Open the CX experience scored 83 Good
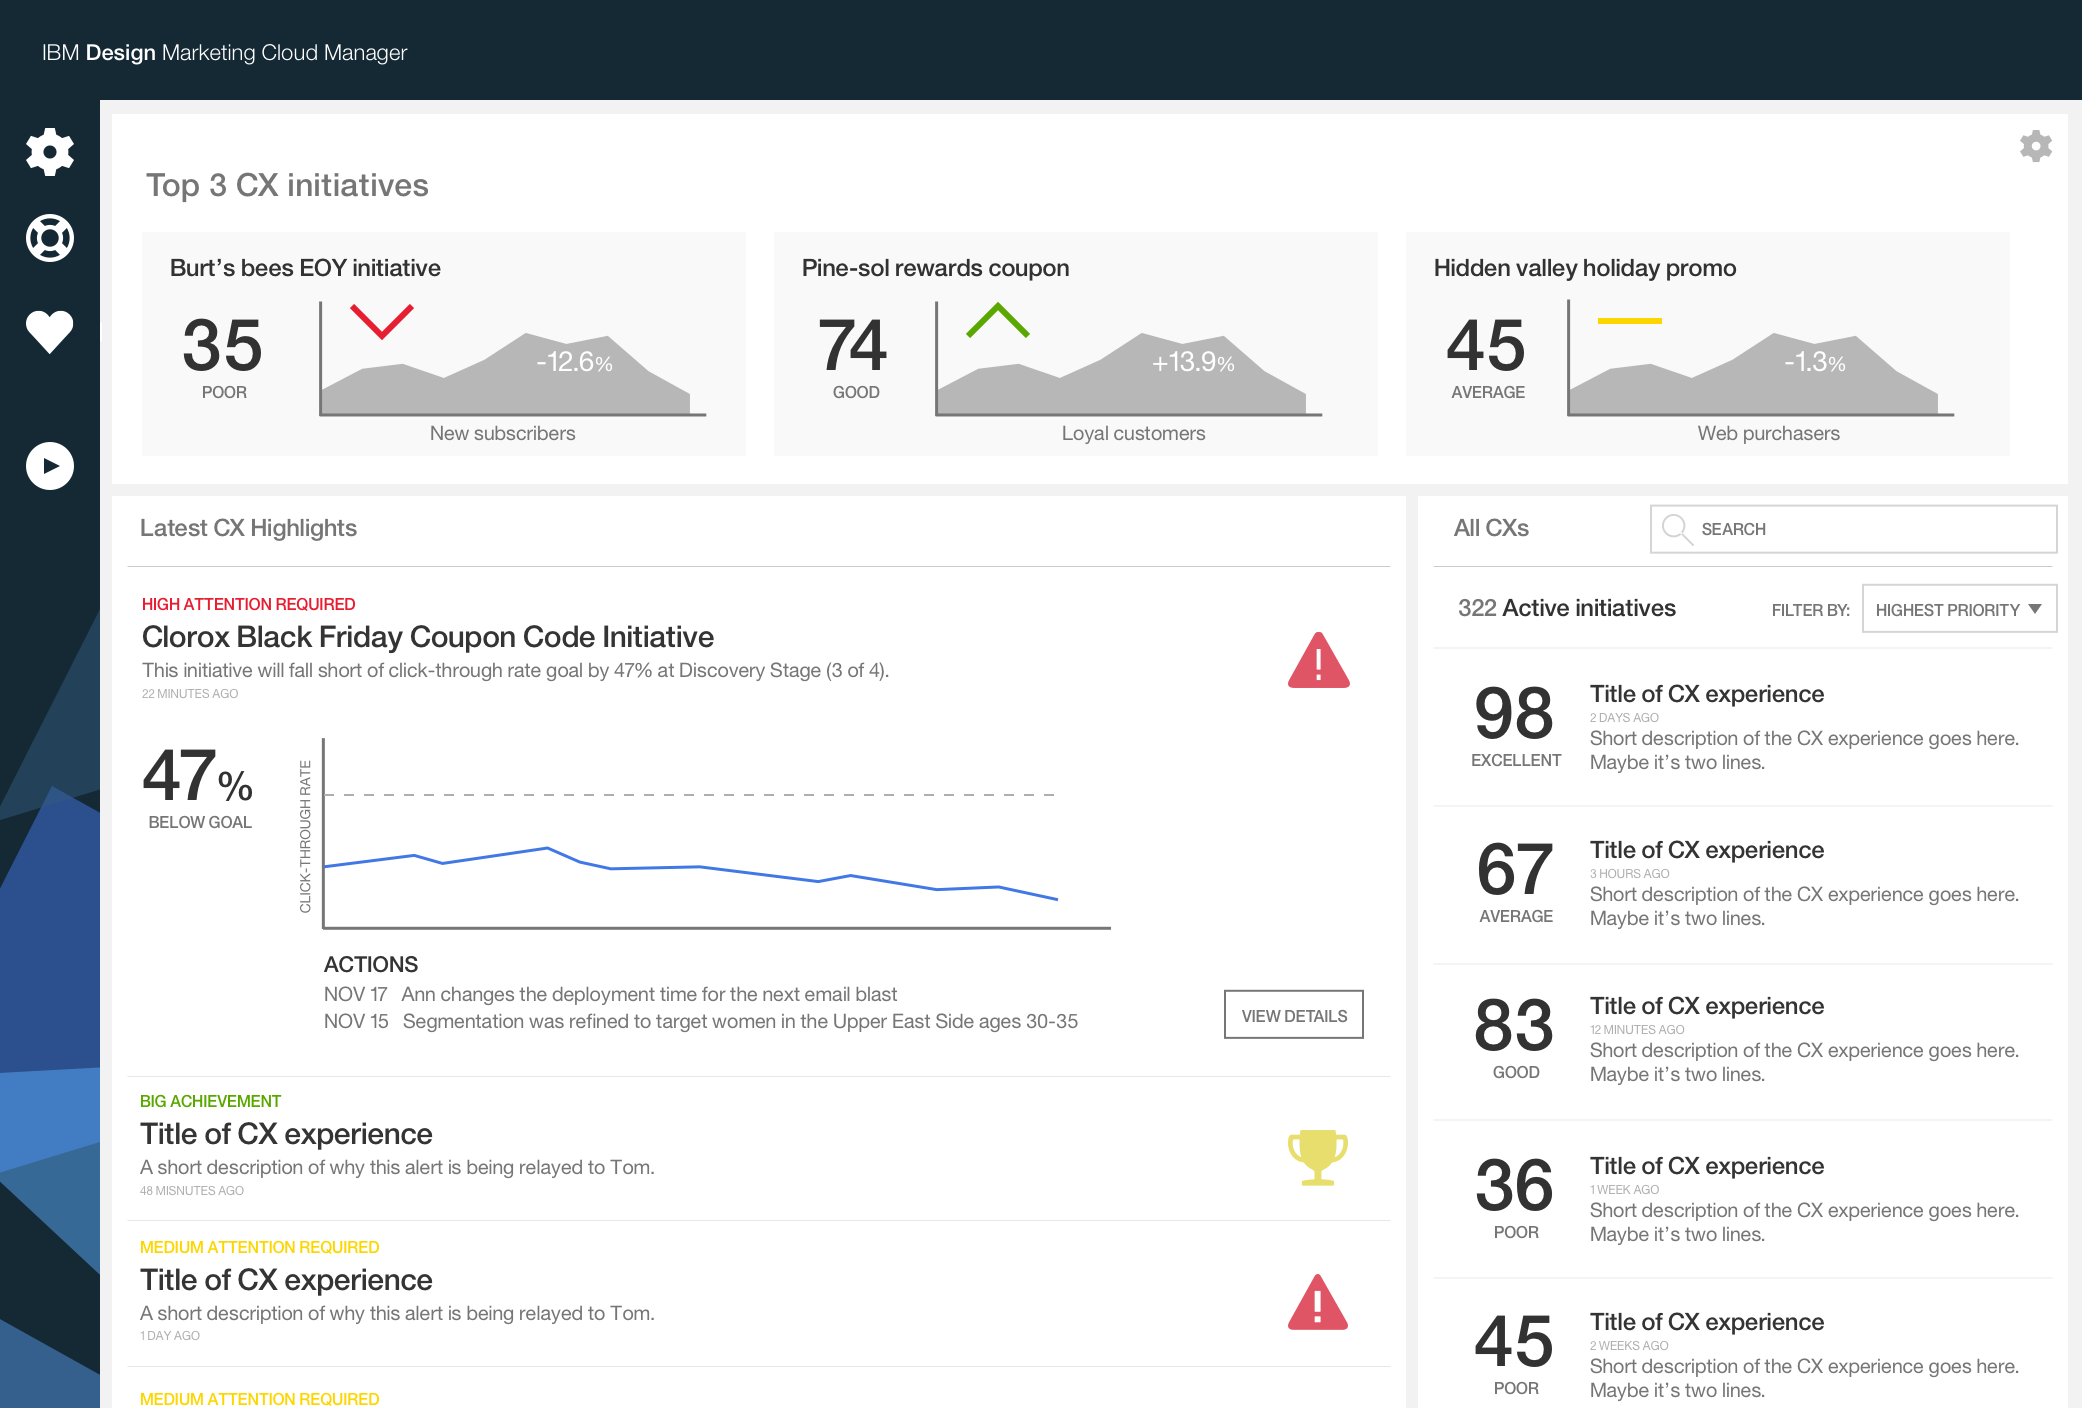The width and height of the screenshot is (2082, 1408). click(x=1706, y=1006)
